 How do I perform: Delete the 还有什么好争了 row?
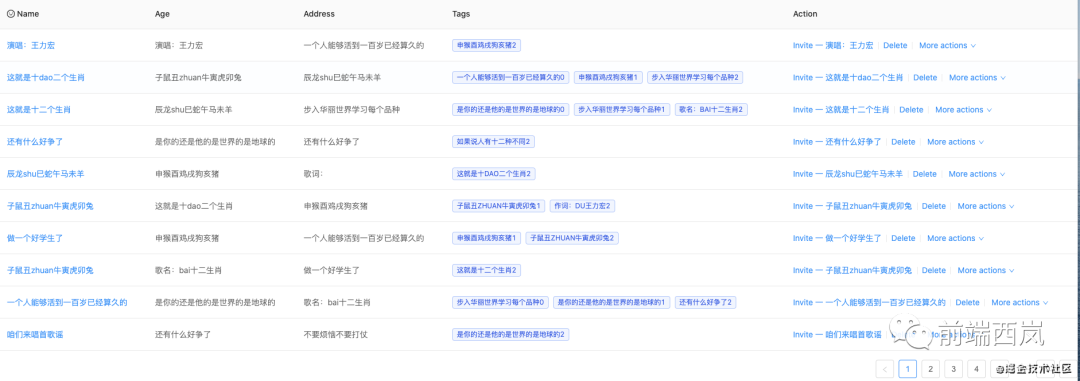tap(903, 142)
